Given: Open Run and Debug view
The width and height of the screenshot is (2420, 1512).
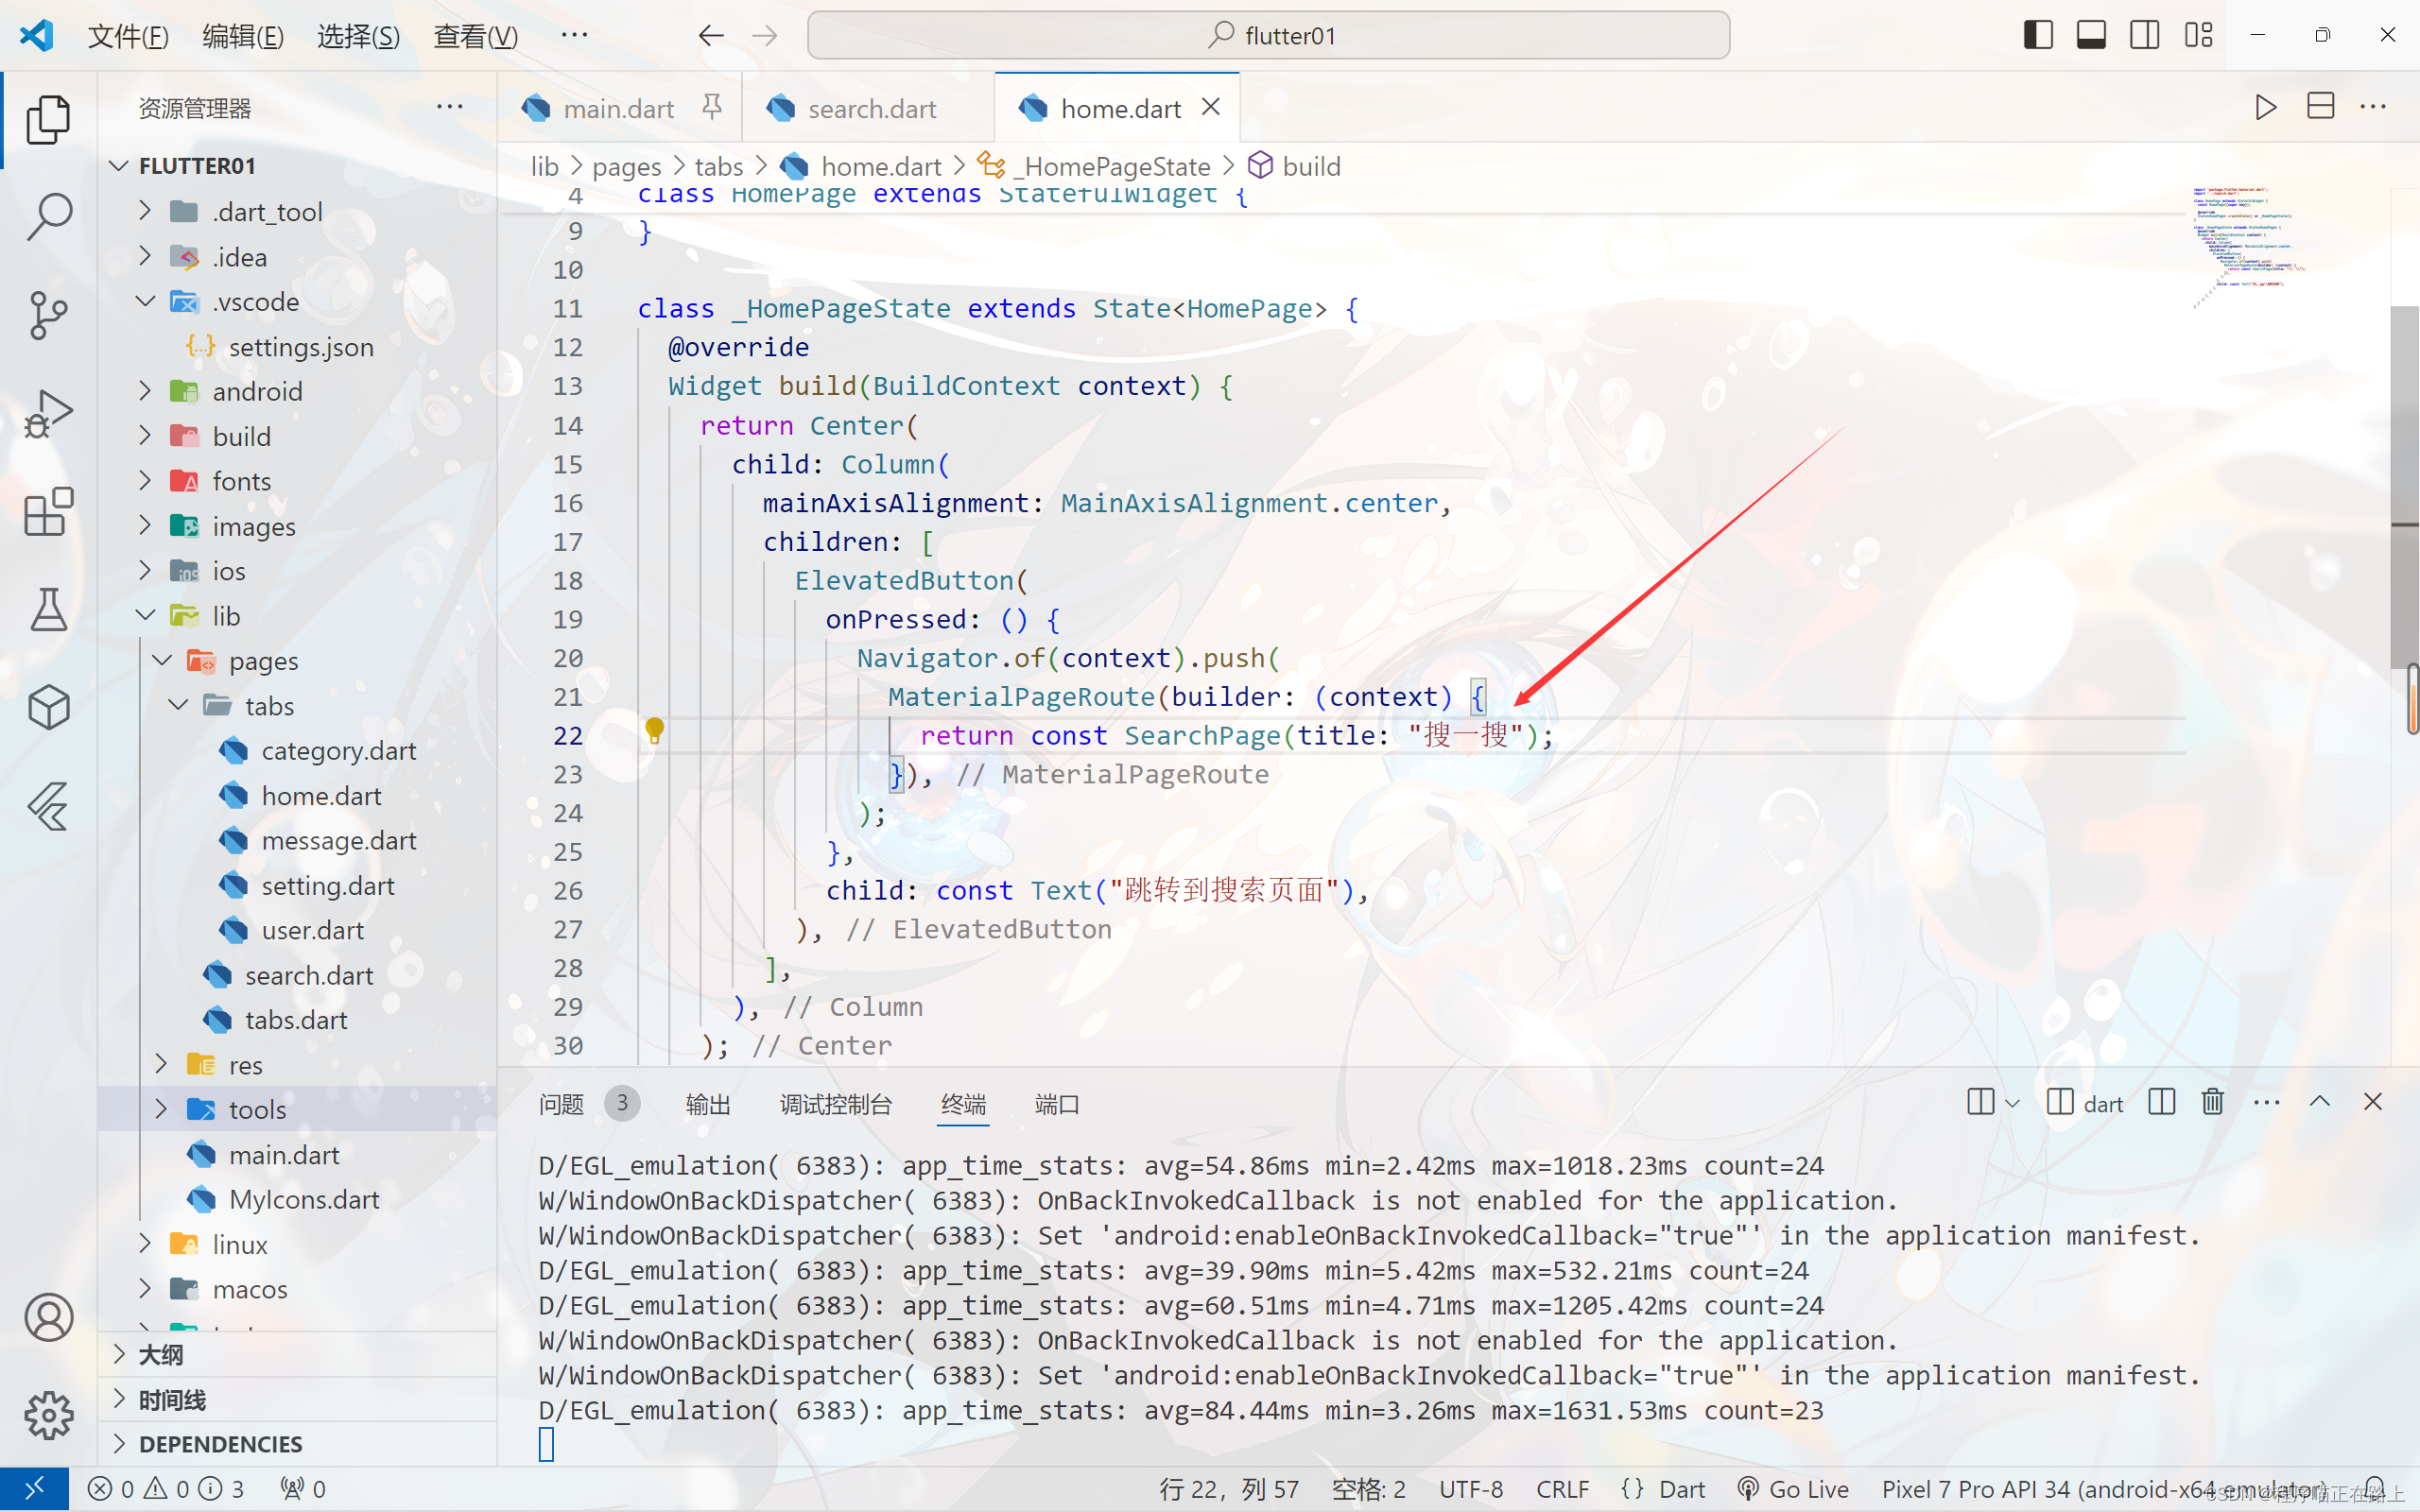Looking at the screenshot, I should tap(48, 414).
